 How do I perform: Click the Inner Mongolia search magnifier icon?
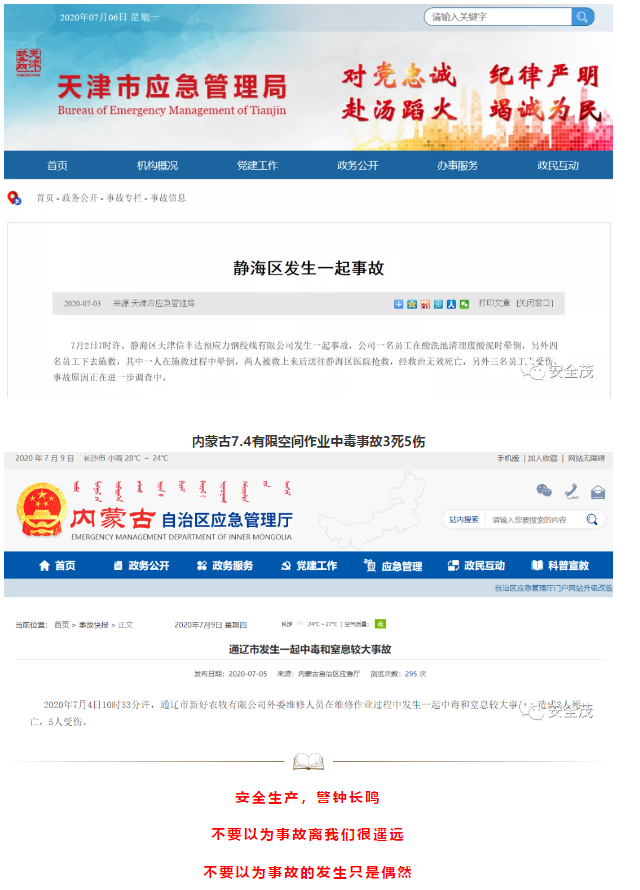click(x=592, y=519)
